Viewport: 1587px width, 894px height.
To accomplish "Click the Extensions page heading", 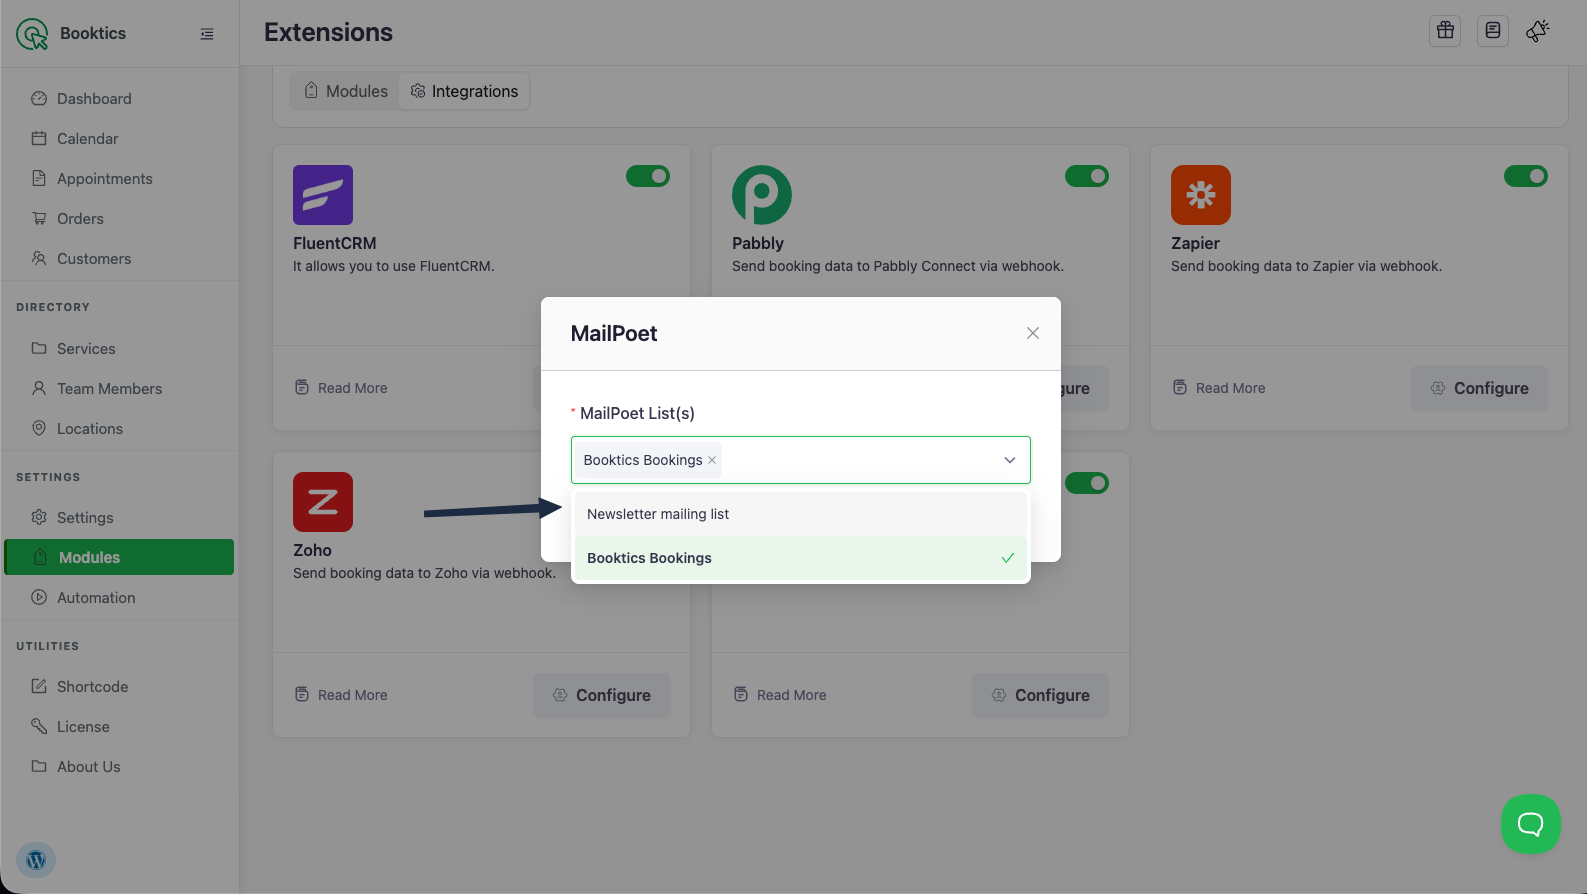I will [x=328, y=32].
